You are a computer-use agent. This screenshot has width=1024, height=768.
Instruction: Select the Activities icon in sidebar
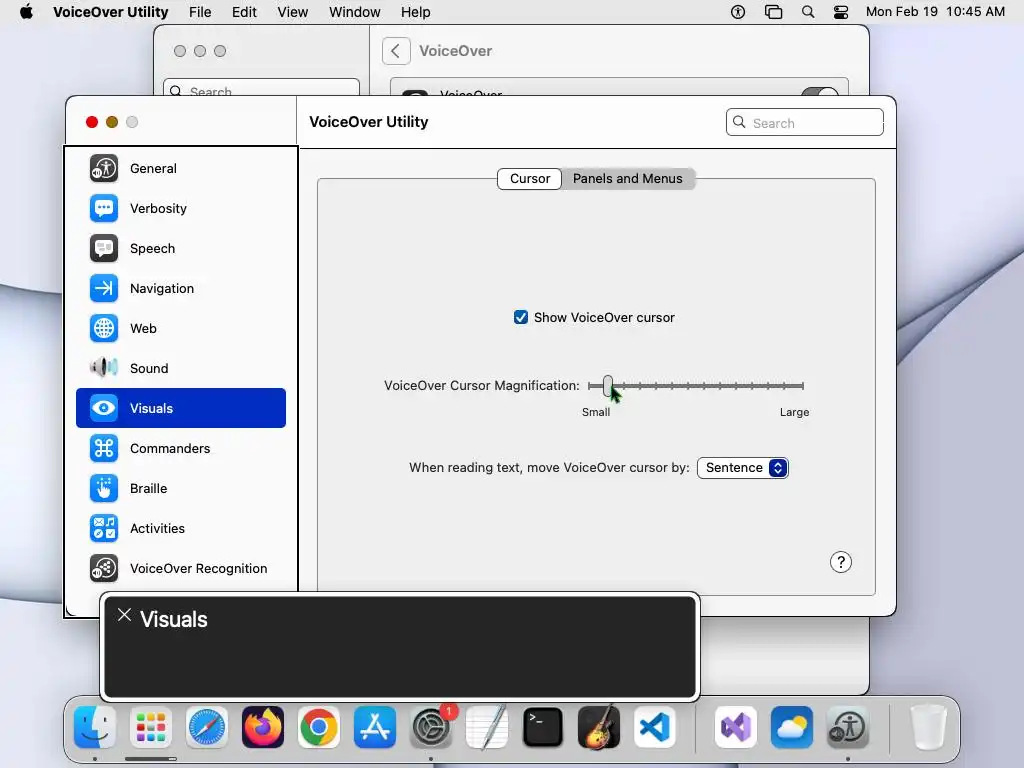[104, 528]
